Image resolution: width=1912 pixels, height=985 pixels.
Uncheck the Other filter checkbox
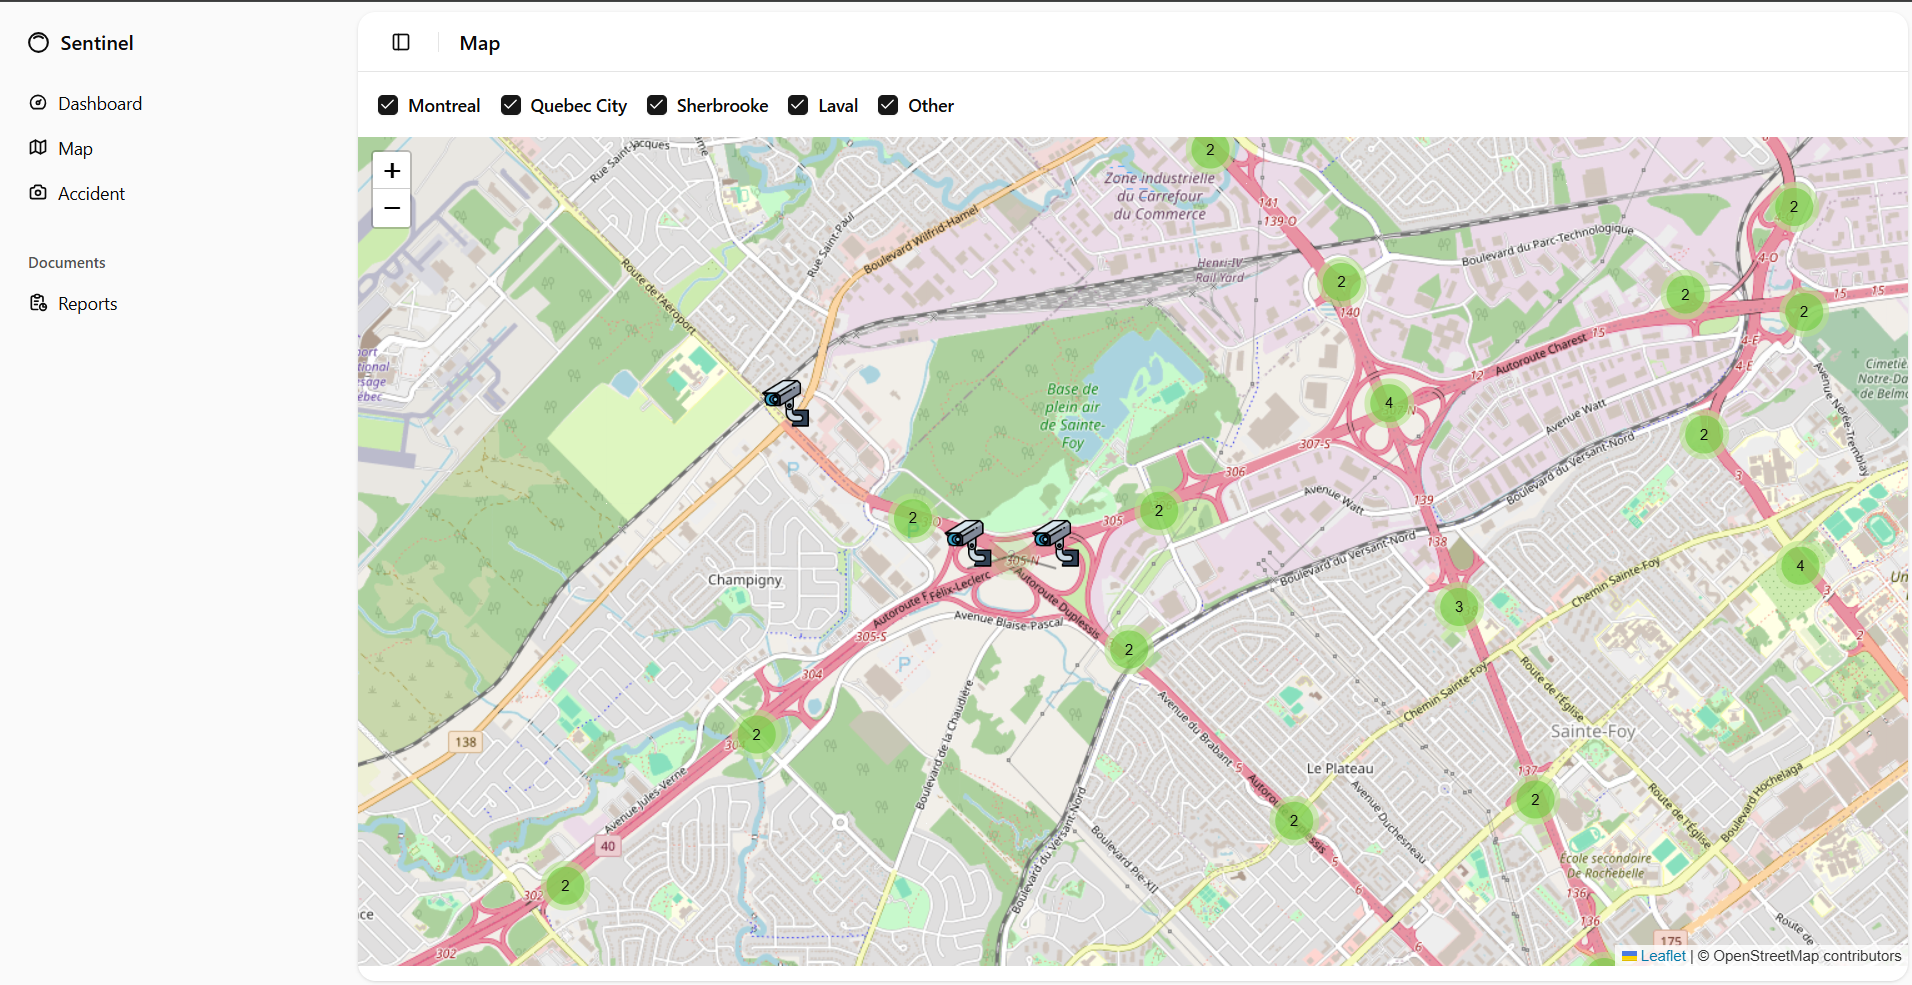(888, 105)
